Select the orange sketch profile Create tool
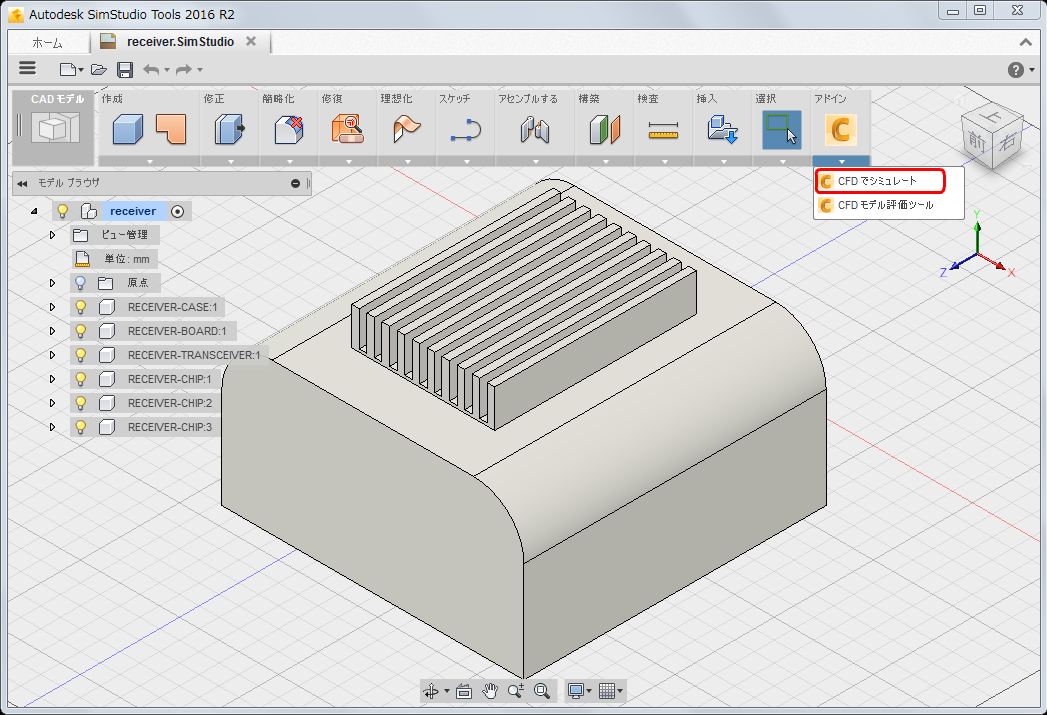The image size is (1047, 715). [x=171, y=130]
